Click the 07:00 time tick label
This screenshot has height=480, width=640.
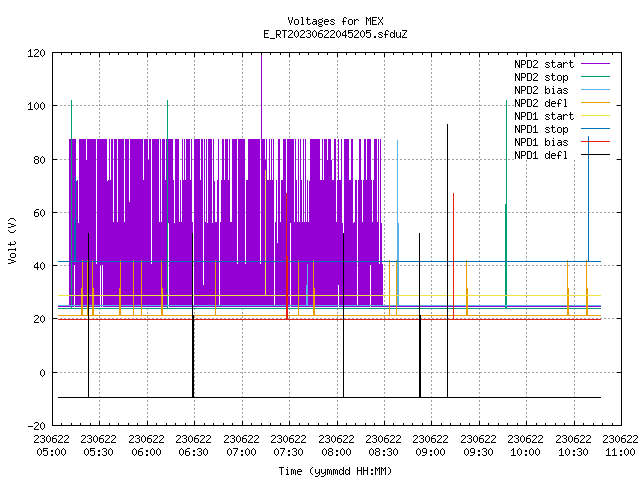coord(241,452)
